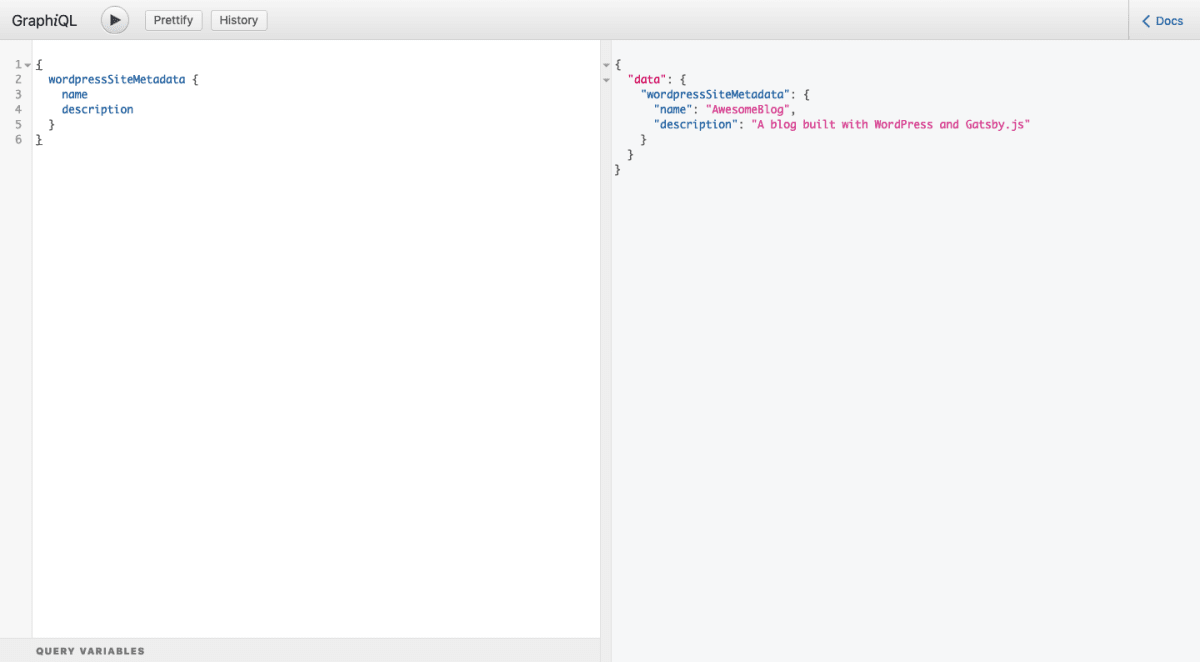The height and width of the screenshot is (662, 1200).
Task: Click line number 3 in the gutter
Action: click(x=18, y=94)
